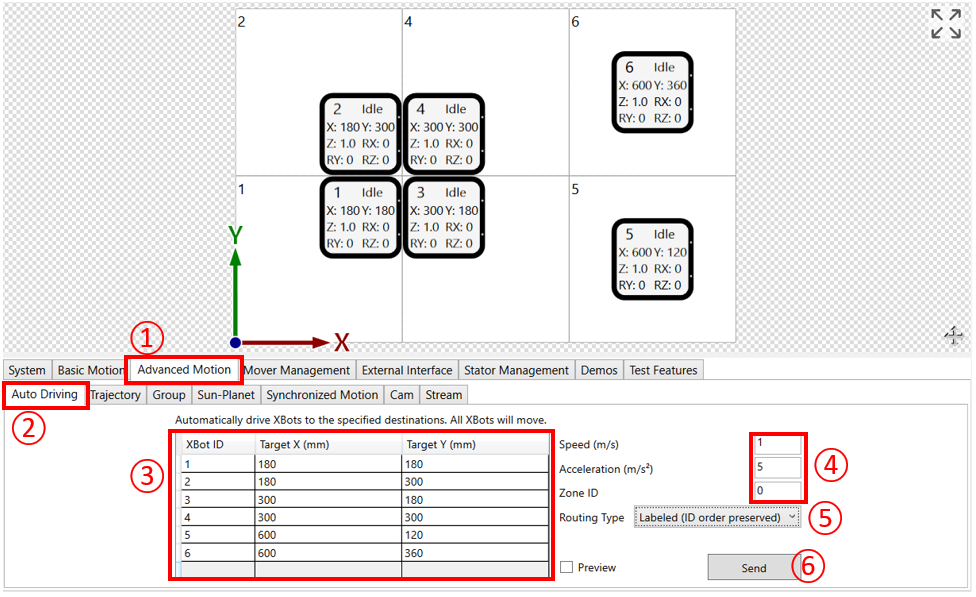Click the Acceleration input field
Image resolution: width=976 pixels, height=597 pixels.
coord(776,468)
